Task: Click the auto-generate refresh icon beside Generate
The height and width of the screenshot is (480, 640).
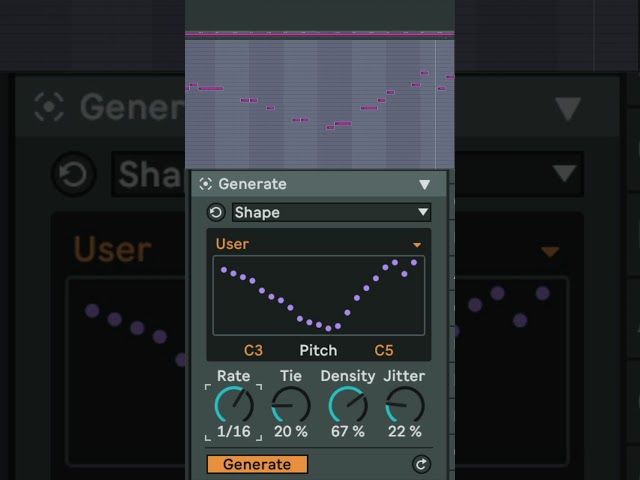Action: [x=421, y=464]
